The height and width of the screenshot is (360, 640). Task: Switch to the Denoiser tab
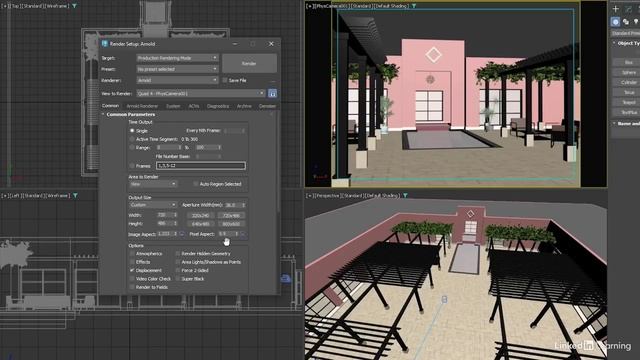click(267, 106)
